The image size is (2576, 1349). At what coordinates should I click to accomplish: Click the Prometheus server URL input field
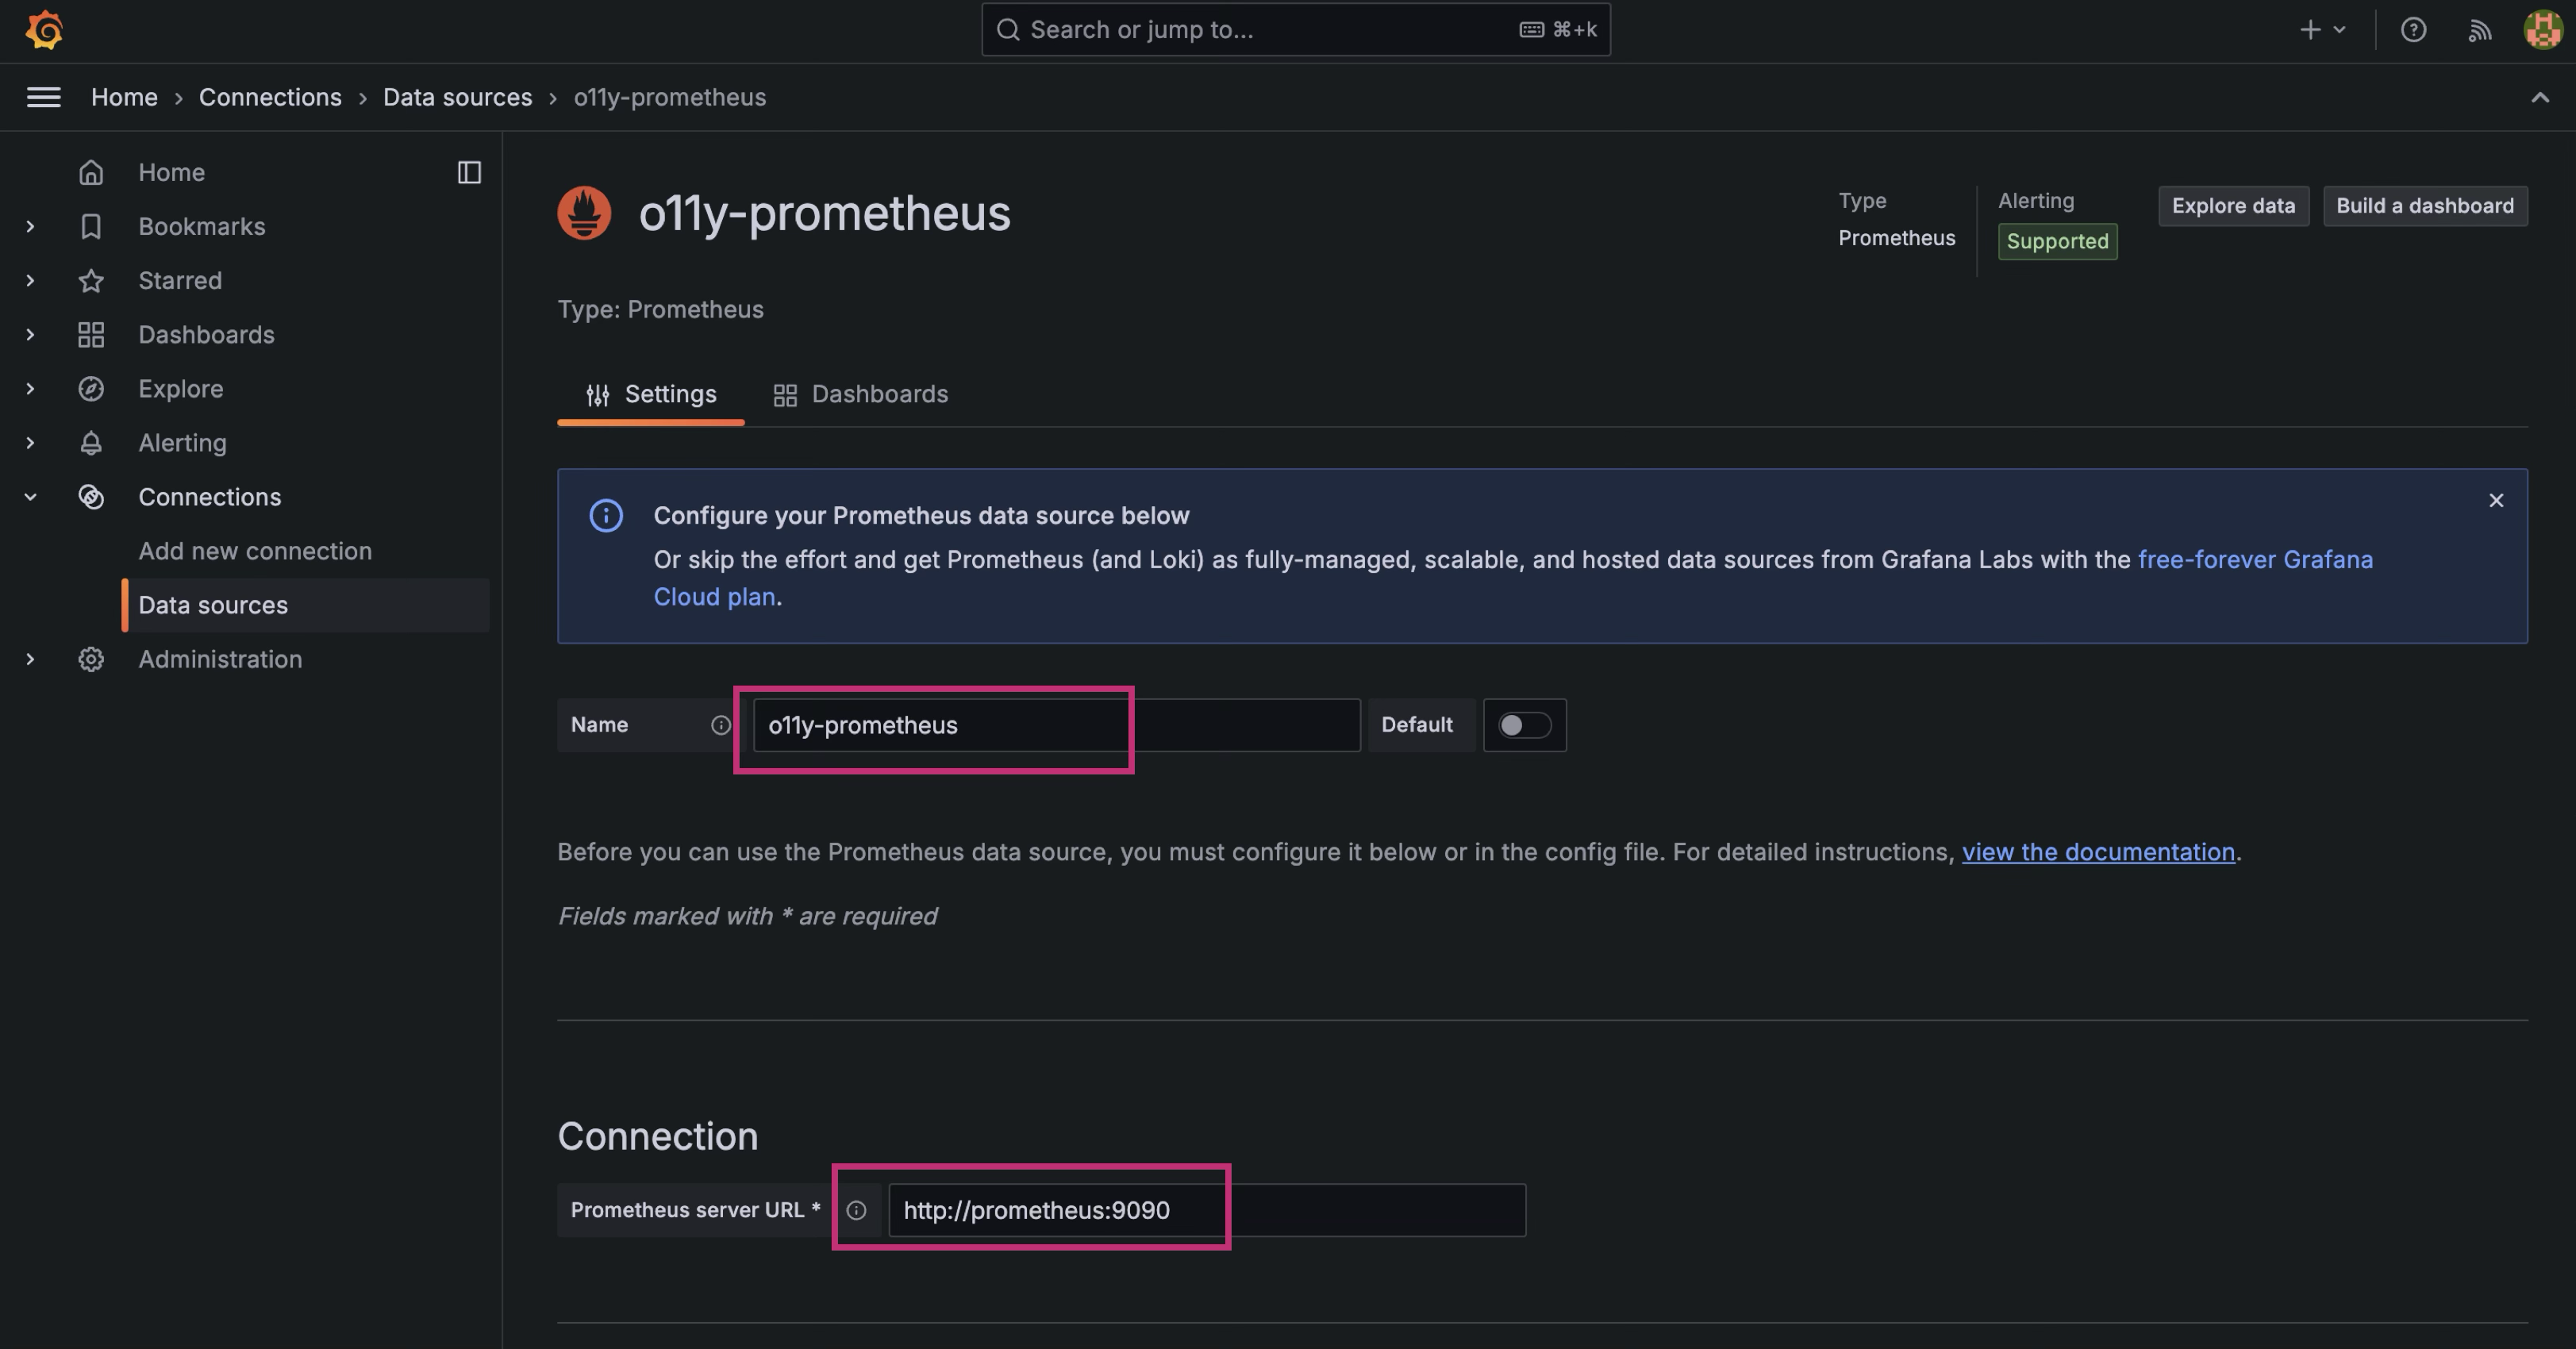[x=1207, y=1210]
